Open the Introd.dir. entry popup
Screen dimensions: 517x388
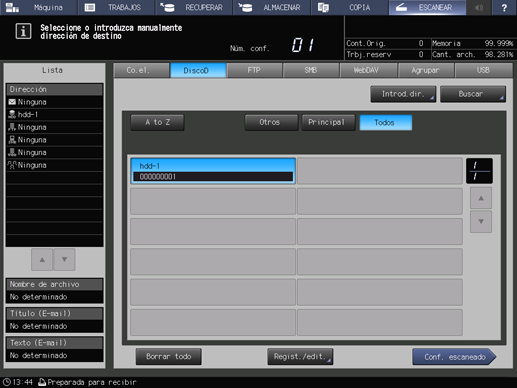click(403, 94)
